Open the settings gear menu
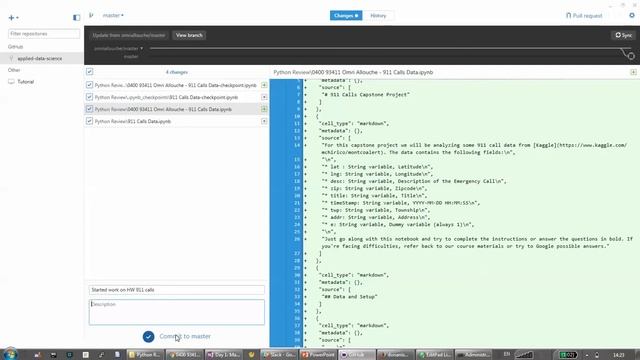 click(x=632, y=15)
